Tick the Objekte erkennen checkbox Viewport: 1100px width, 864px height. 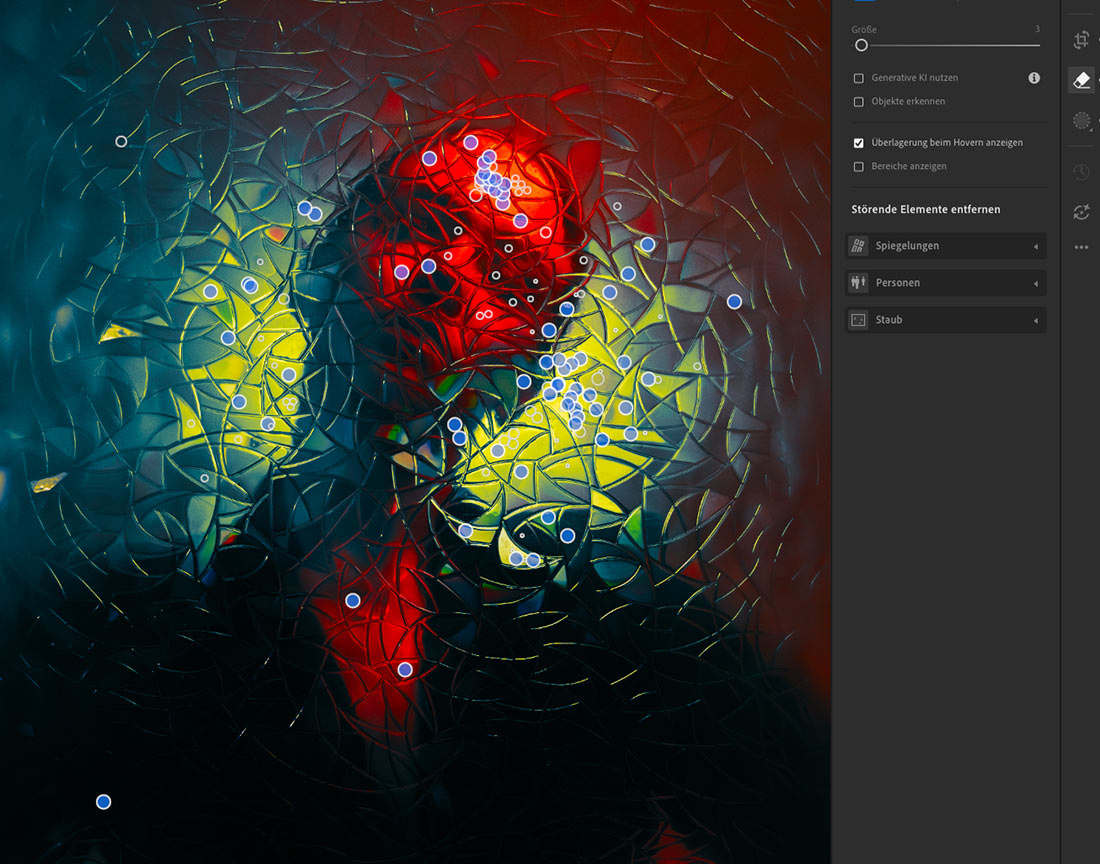pyautogui.click(x=859, y=102)
